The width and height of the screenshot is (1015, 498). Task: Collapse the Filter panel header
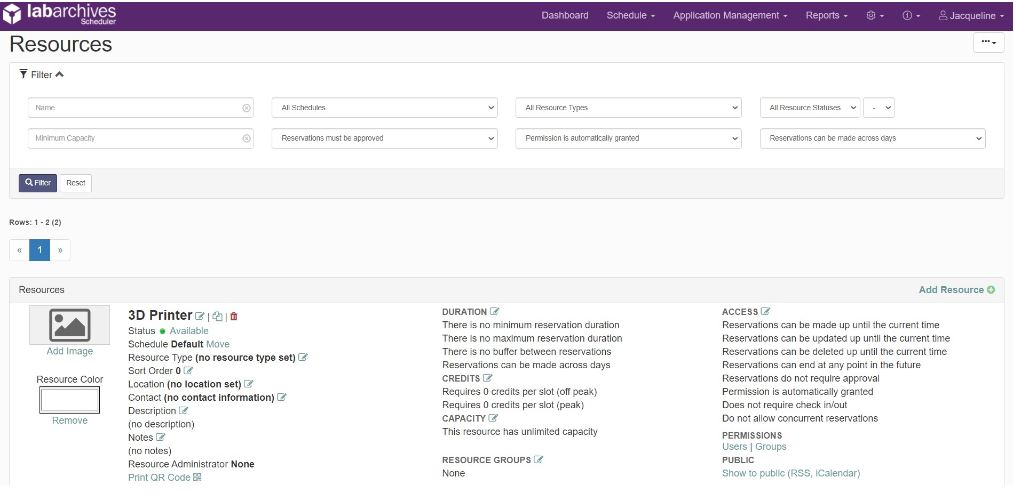42,75
